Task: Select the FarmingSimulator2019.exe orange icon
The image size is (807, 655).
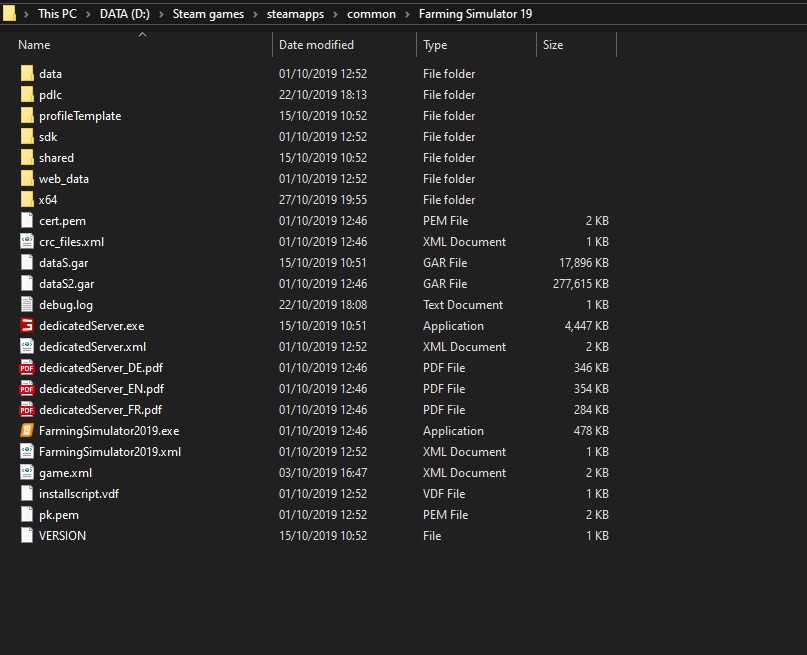Action: [27, 431]
